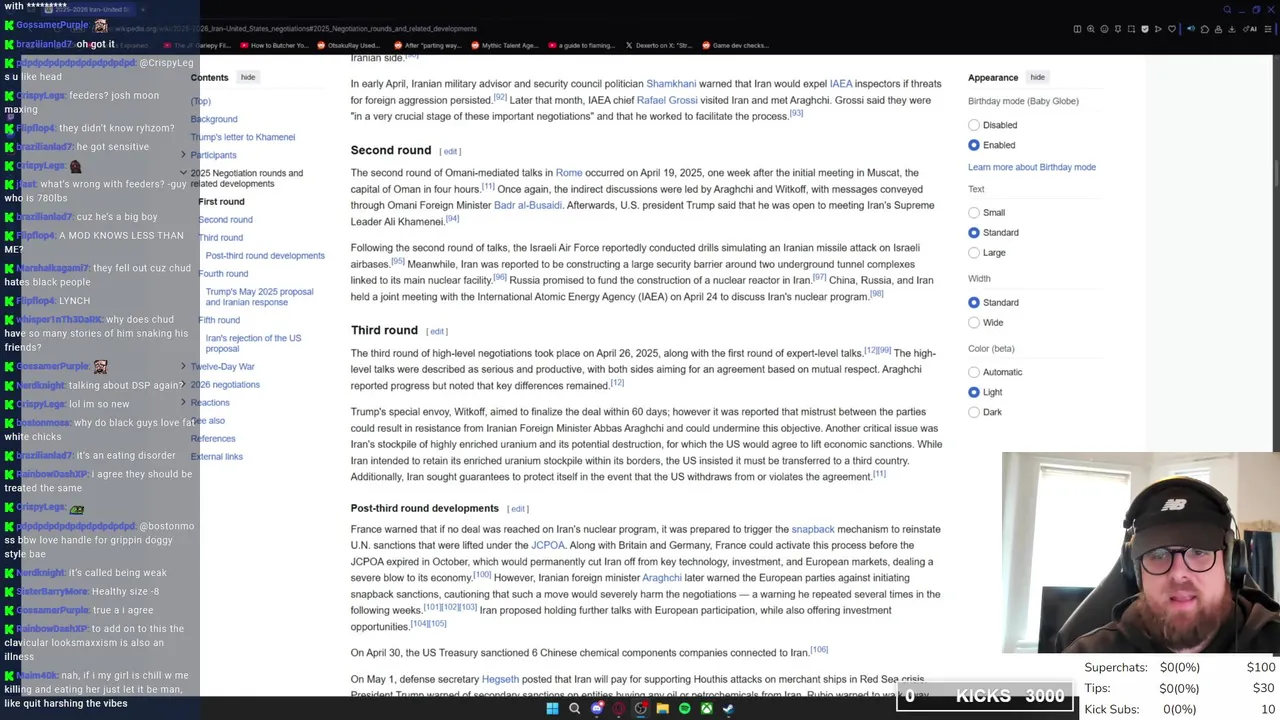
Task: Jump to Trump's letter to Khamenei
Action: pyautogui.click(x=243, y=137)
